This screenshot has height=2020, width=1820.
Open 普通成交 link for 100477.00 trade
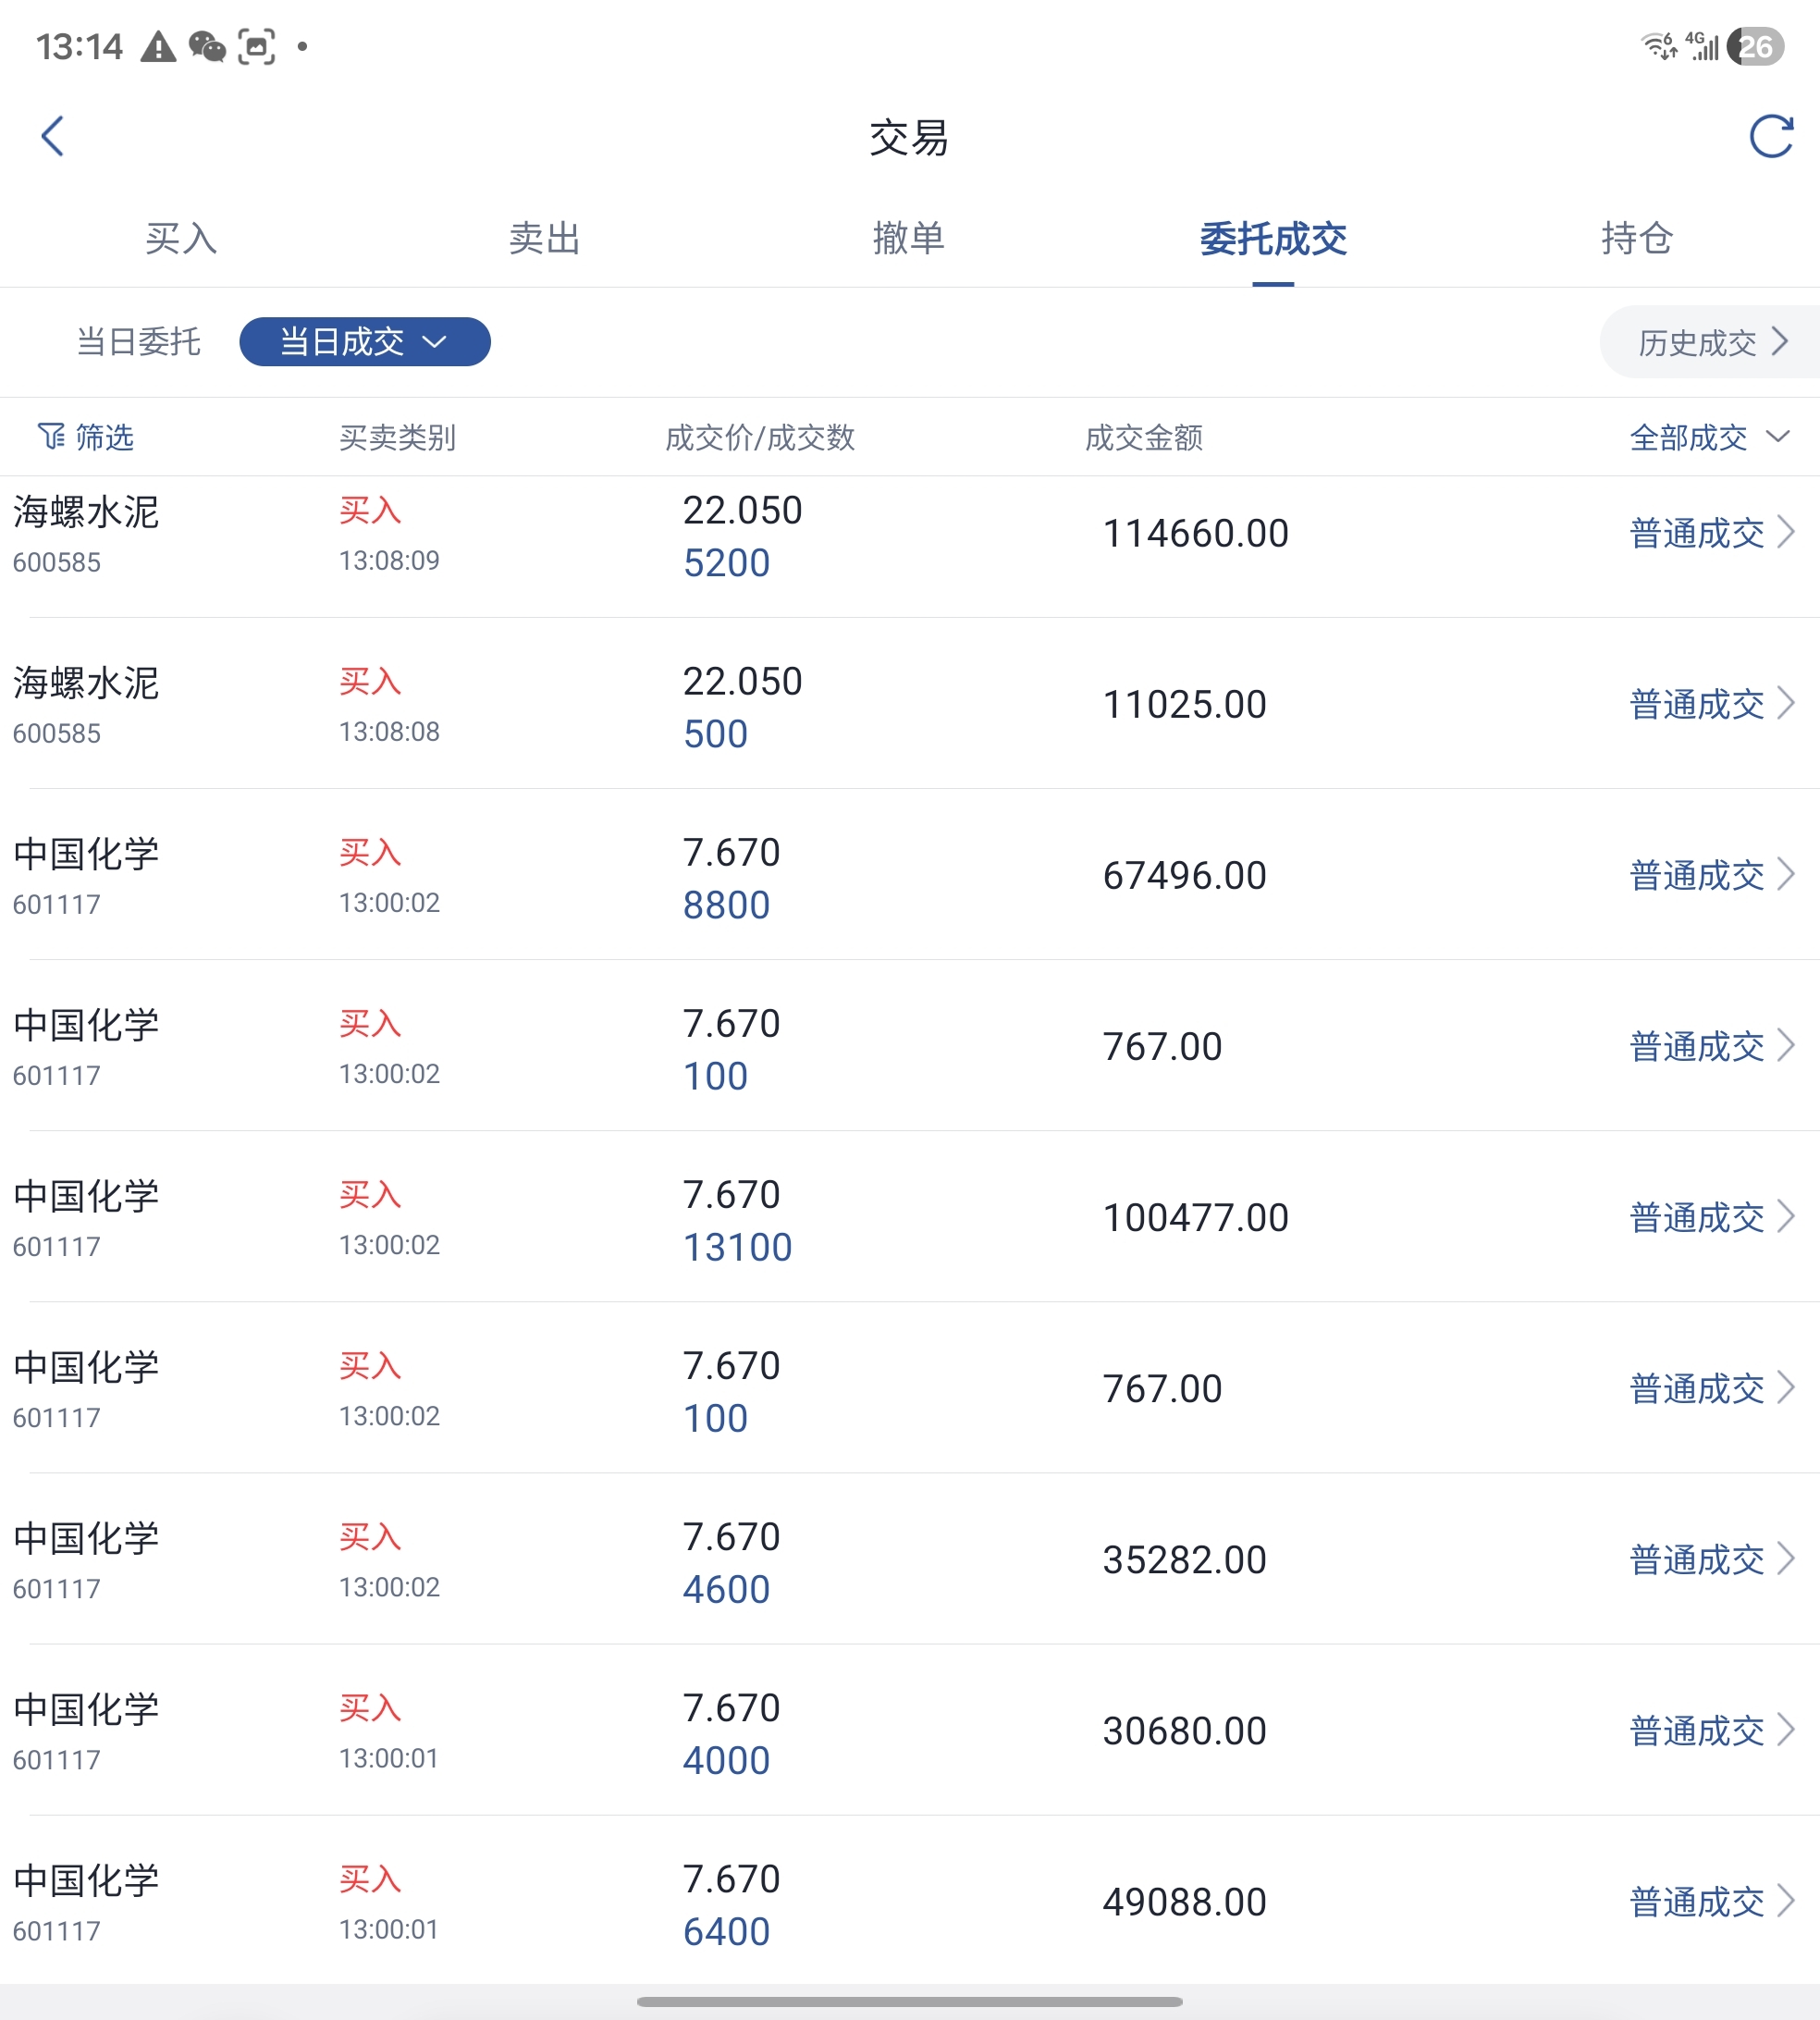pos(1697,1217)
